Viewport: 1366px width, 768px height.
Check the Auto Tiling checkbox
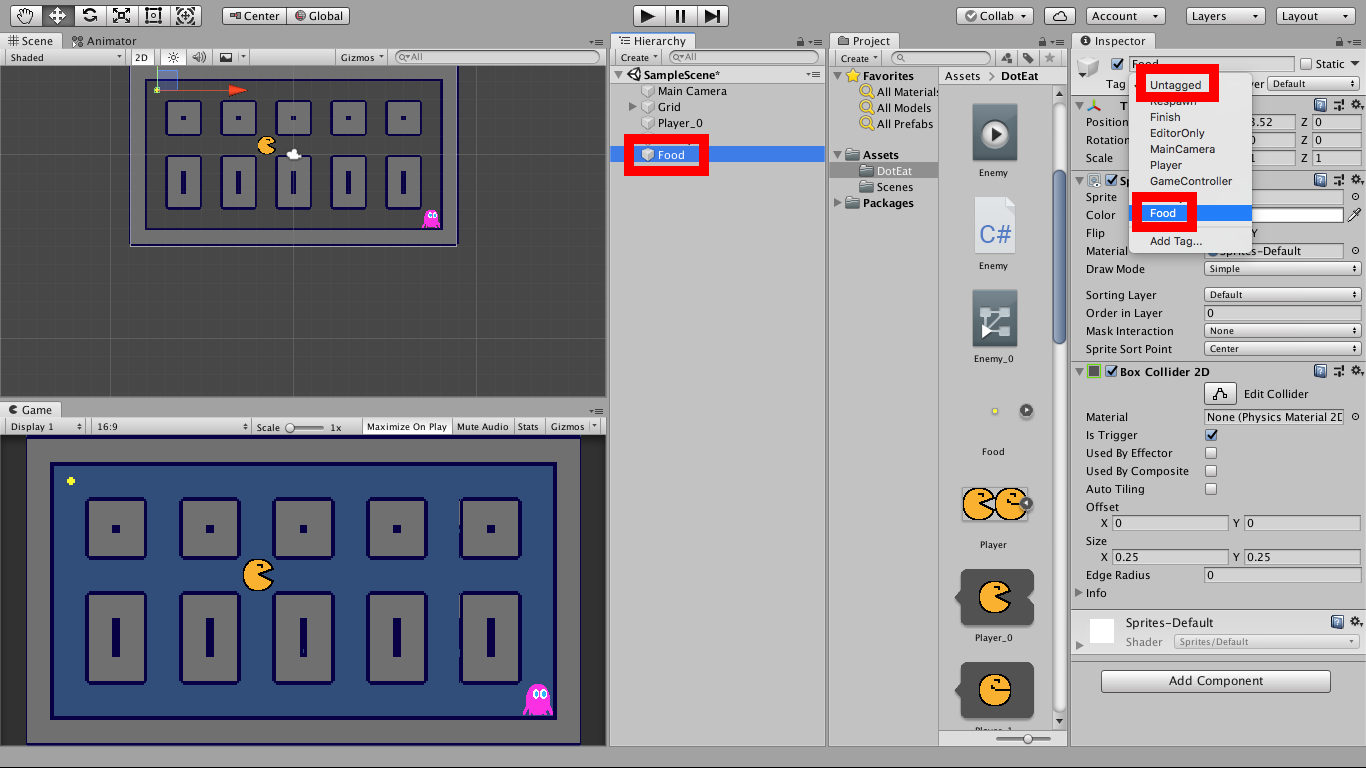(x=1211, y=489)
